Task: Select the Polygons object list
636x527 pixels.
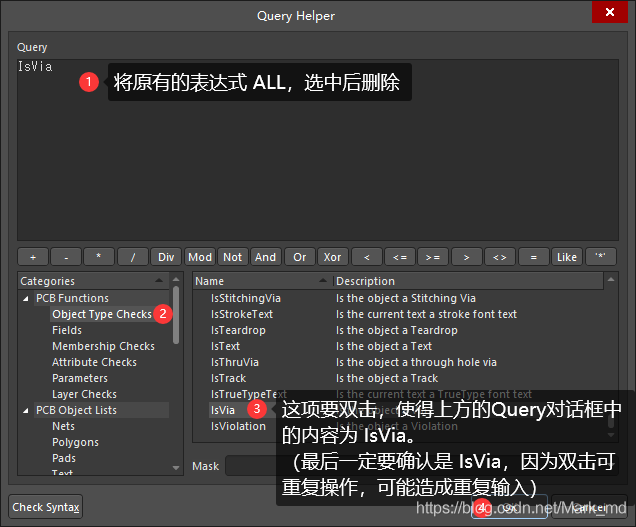Action: pyautogui.click(x=75, y=442)
